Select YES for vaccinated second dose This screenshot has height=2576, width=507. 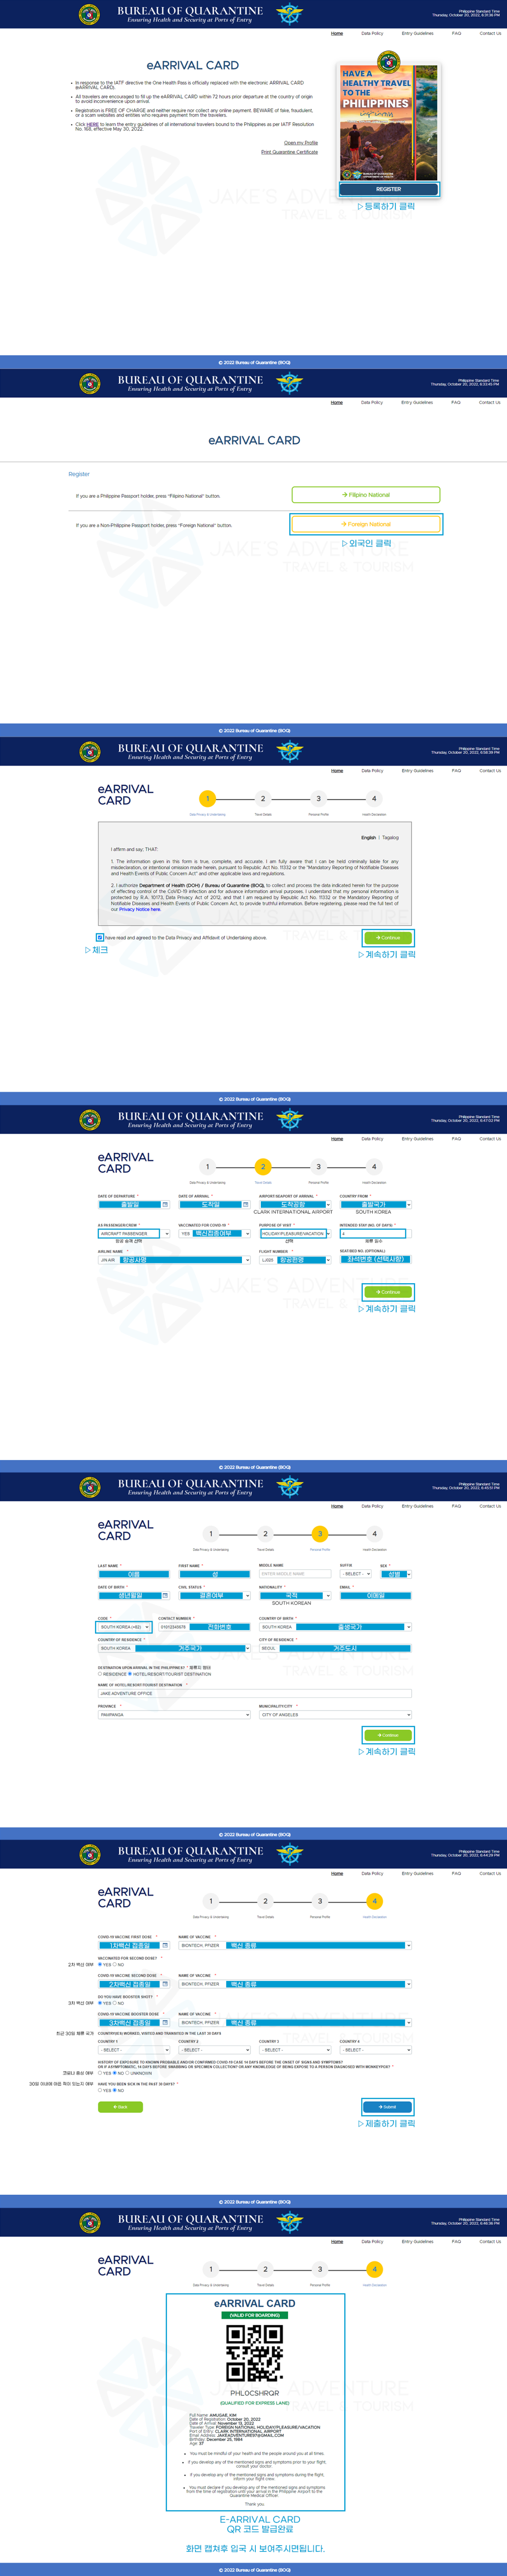[x=100, y=1964]
